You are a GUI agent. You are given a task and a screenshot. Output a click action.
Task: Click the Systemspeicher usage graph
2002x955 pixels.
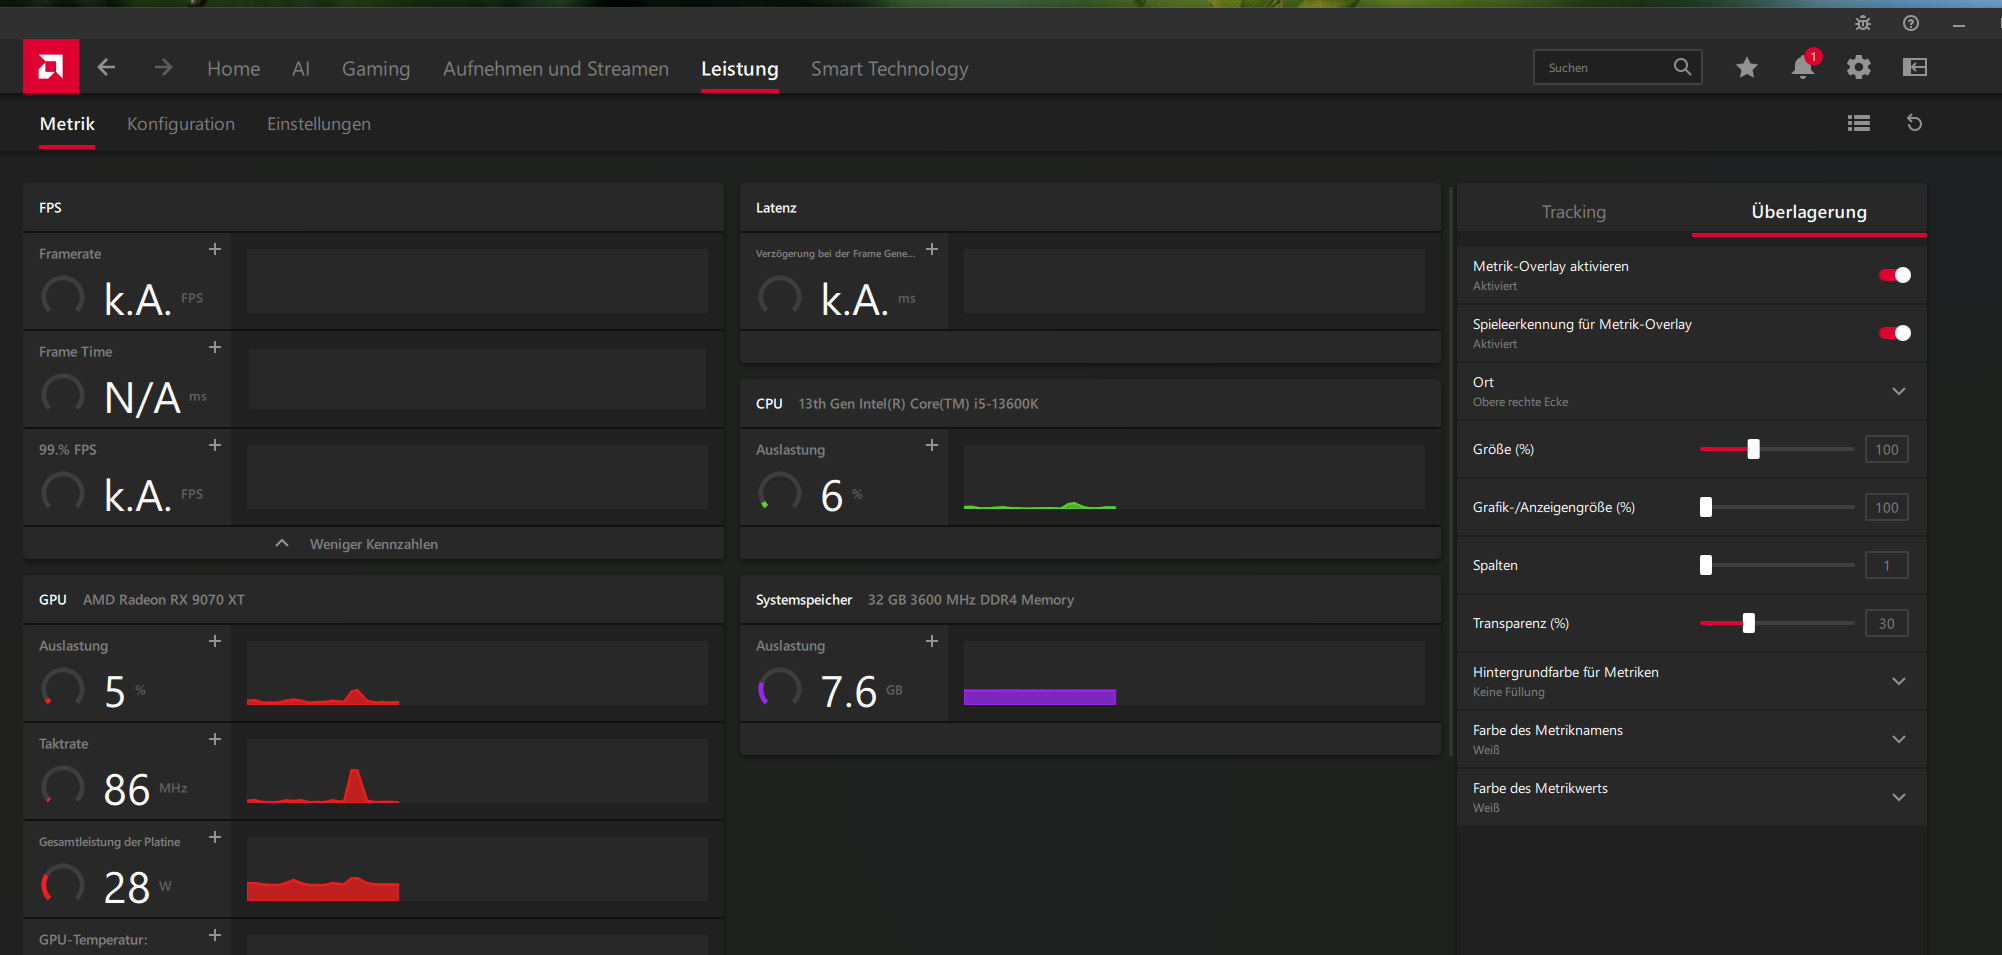tap(1194, 673)
